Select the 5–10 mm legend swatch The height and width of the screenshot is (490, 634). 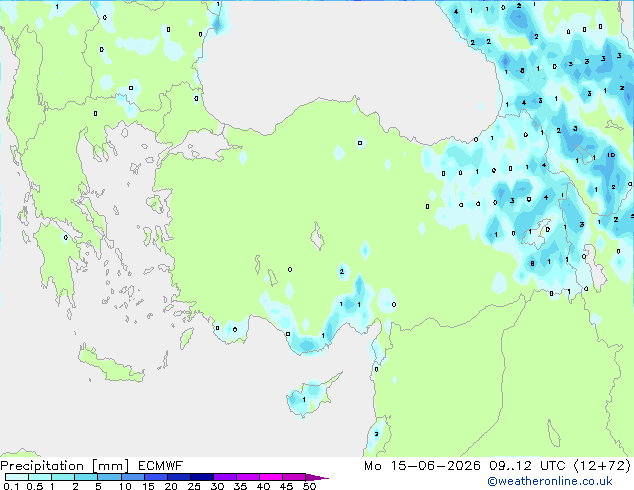pos(109,477)
